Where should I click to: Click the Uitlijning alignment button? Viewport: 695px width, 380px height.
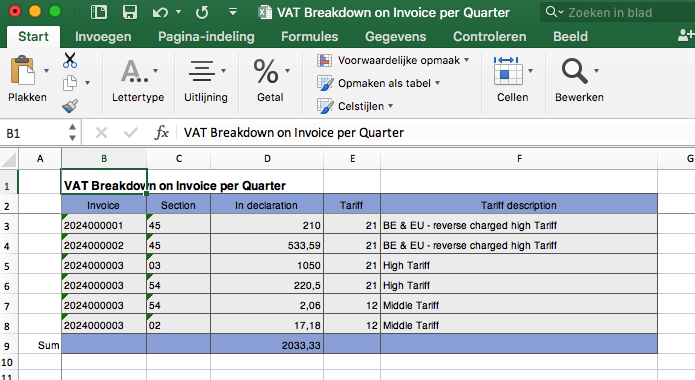tap(206, 80)
